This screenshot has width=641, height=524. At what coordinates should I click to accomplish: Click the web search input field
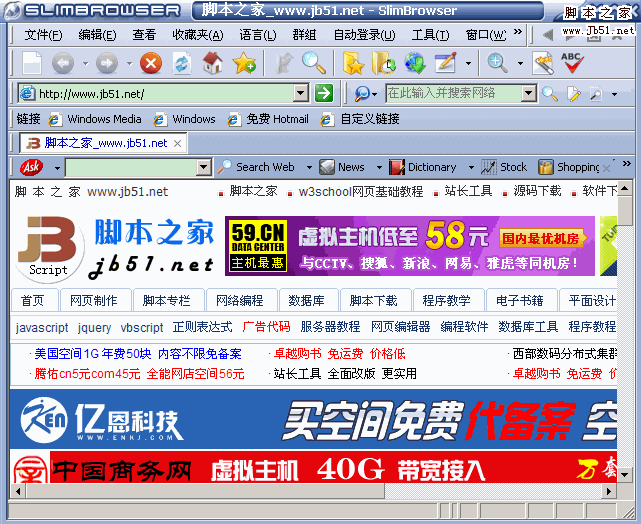(x=454, y=93)
